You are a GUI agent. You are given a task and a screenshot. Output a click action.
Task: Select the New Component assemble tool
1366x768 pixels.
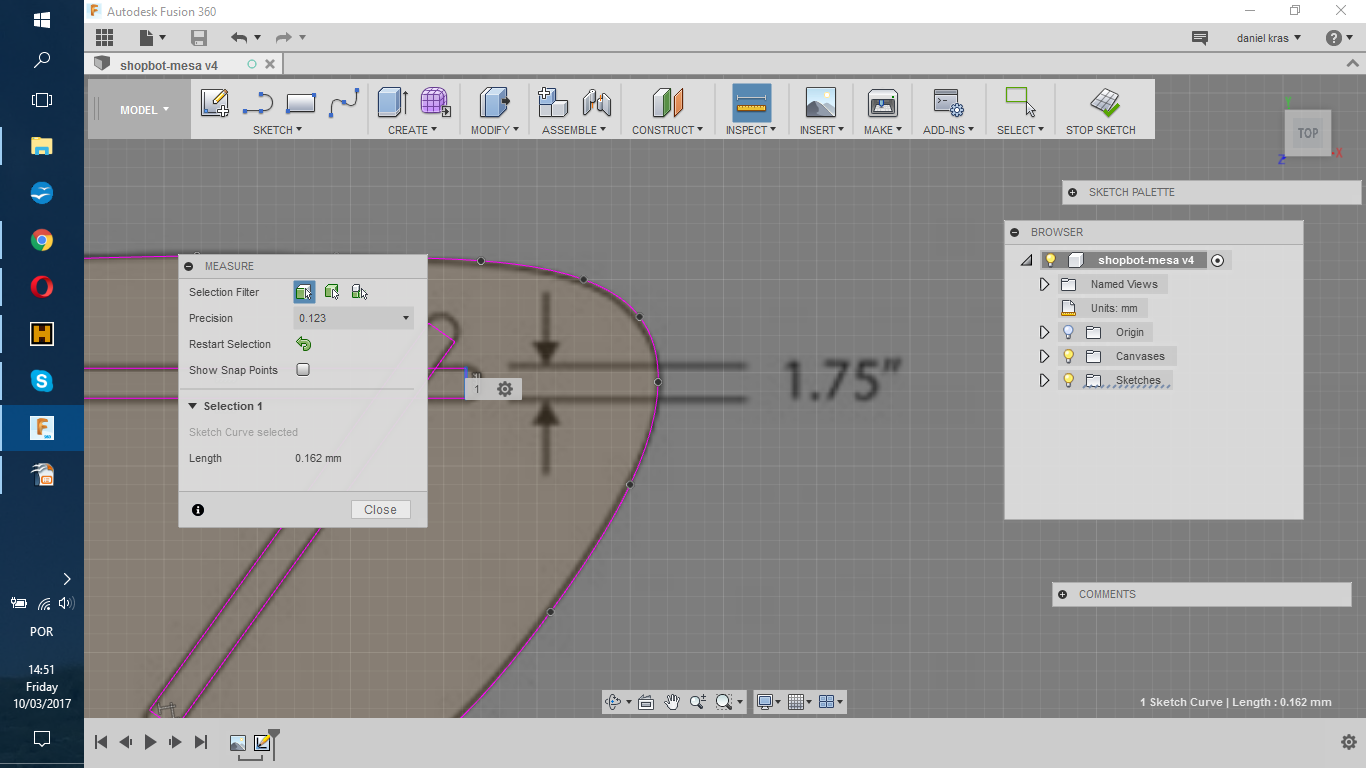tap(553, 103)
